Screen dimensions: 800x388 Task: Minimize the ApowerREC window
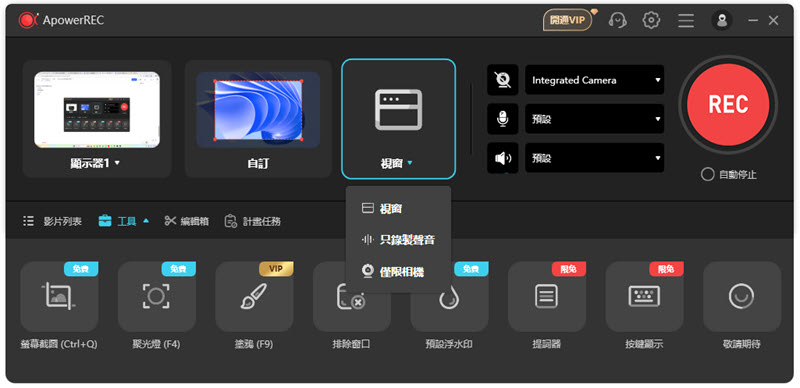(x=753, y=20)
